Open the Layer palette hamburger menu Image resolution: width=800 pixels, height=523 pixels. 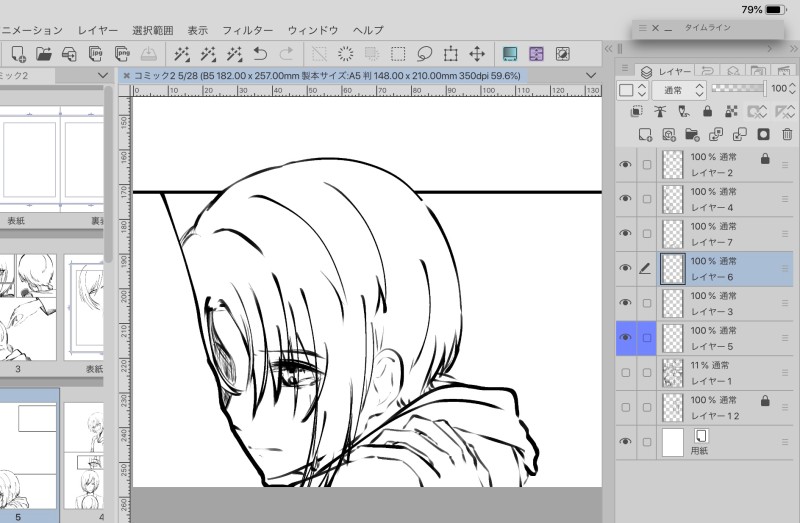pyautogui.click(x=625, y=68)
